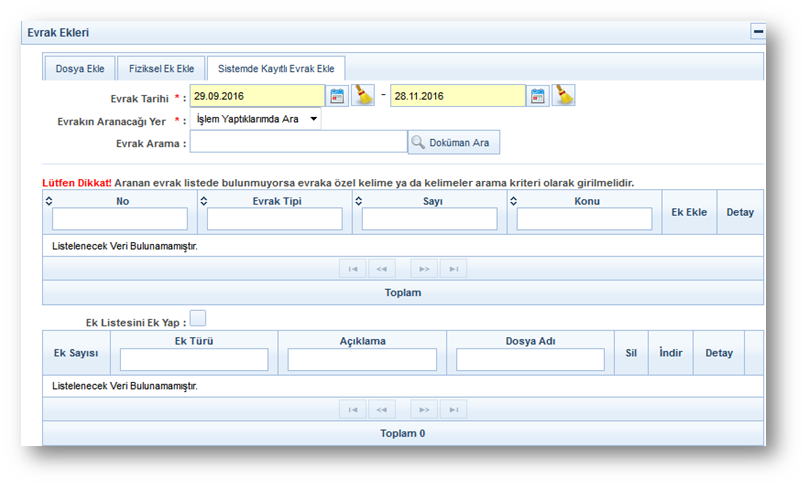The width and height of the screenshot is (808, 488).
Task: Collapse the Evrak Ekleri panel
Action: [x=758, y=32]
